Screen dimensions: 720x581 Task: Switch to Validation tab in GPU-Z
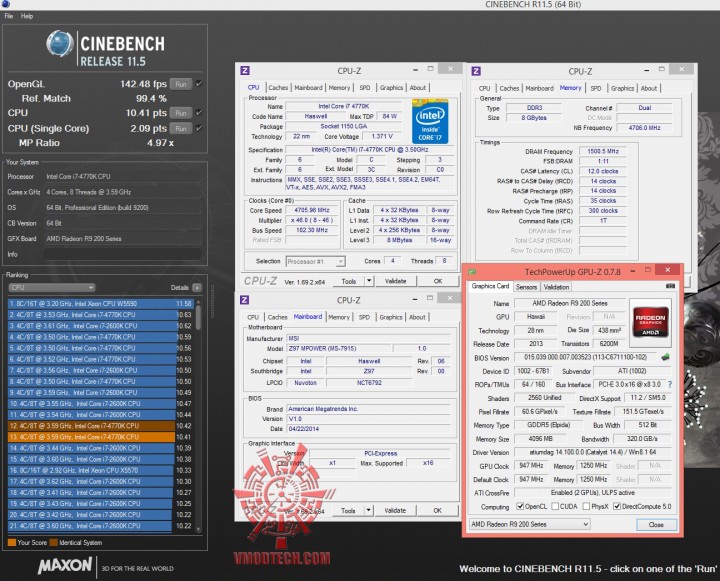click(x=556, y=287)
